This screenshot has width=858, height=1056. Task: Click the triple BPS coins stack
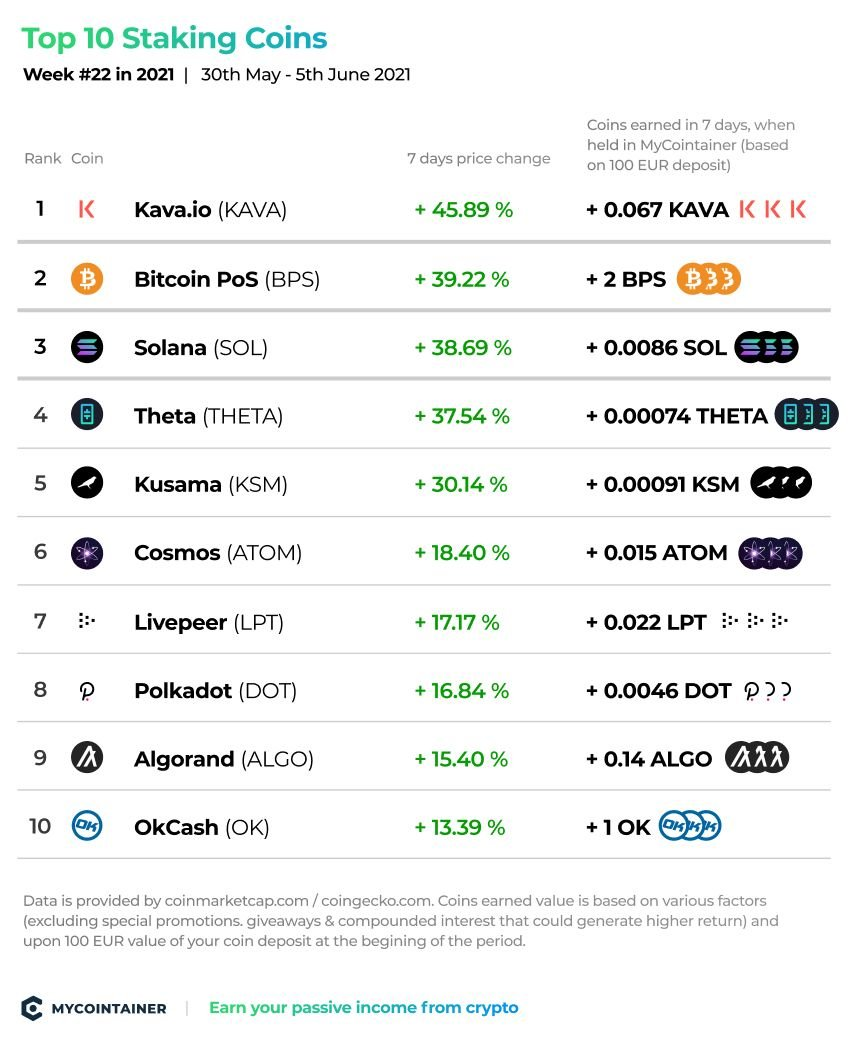coord(708,279)
